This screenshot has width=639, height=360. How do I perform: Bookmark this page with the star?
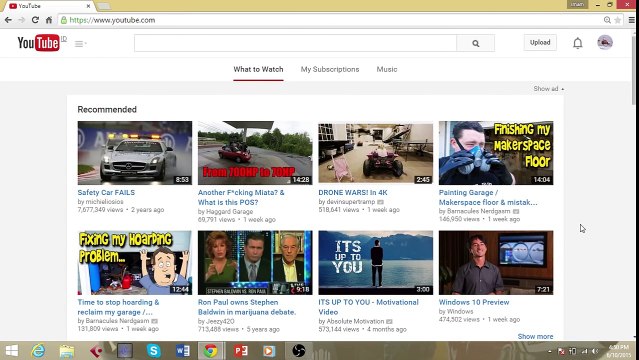pos(618,20)
